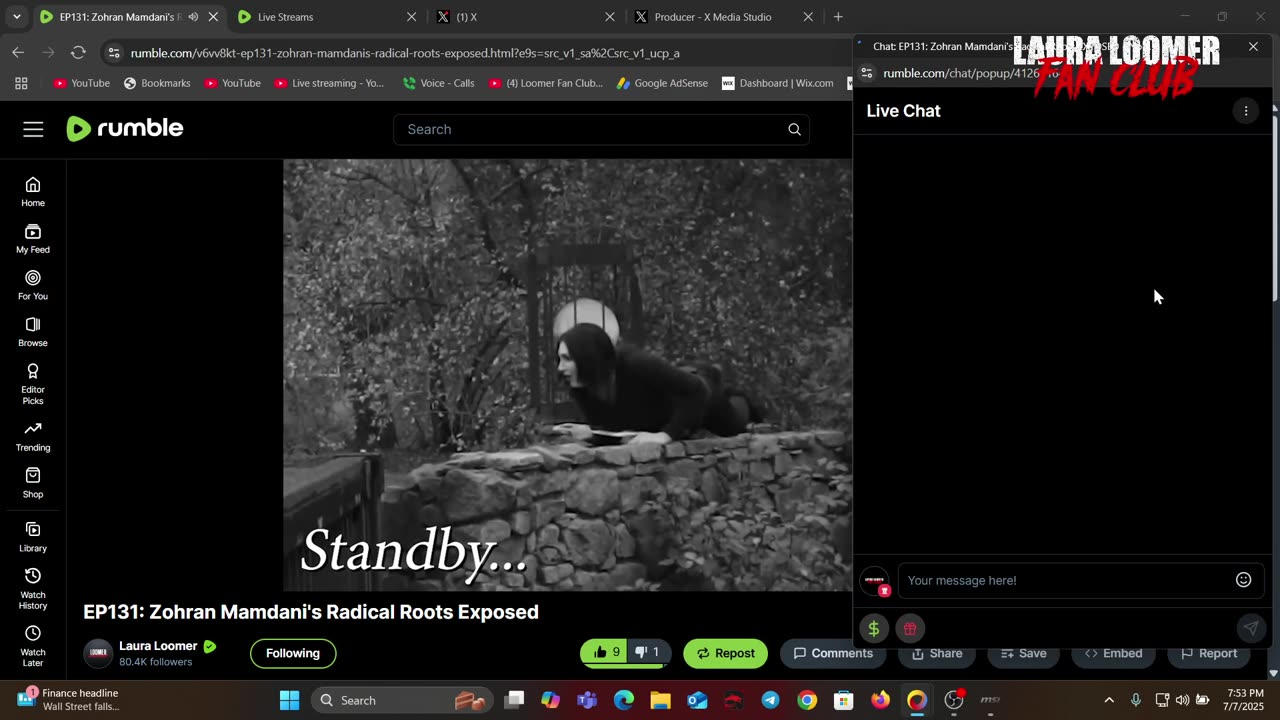Click the Rumble logo
This screenshot has height=720, width=1280.
(x=125, y=128)
